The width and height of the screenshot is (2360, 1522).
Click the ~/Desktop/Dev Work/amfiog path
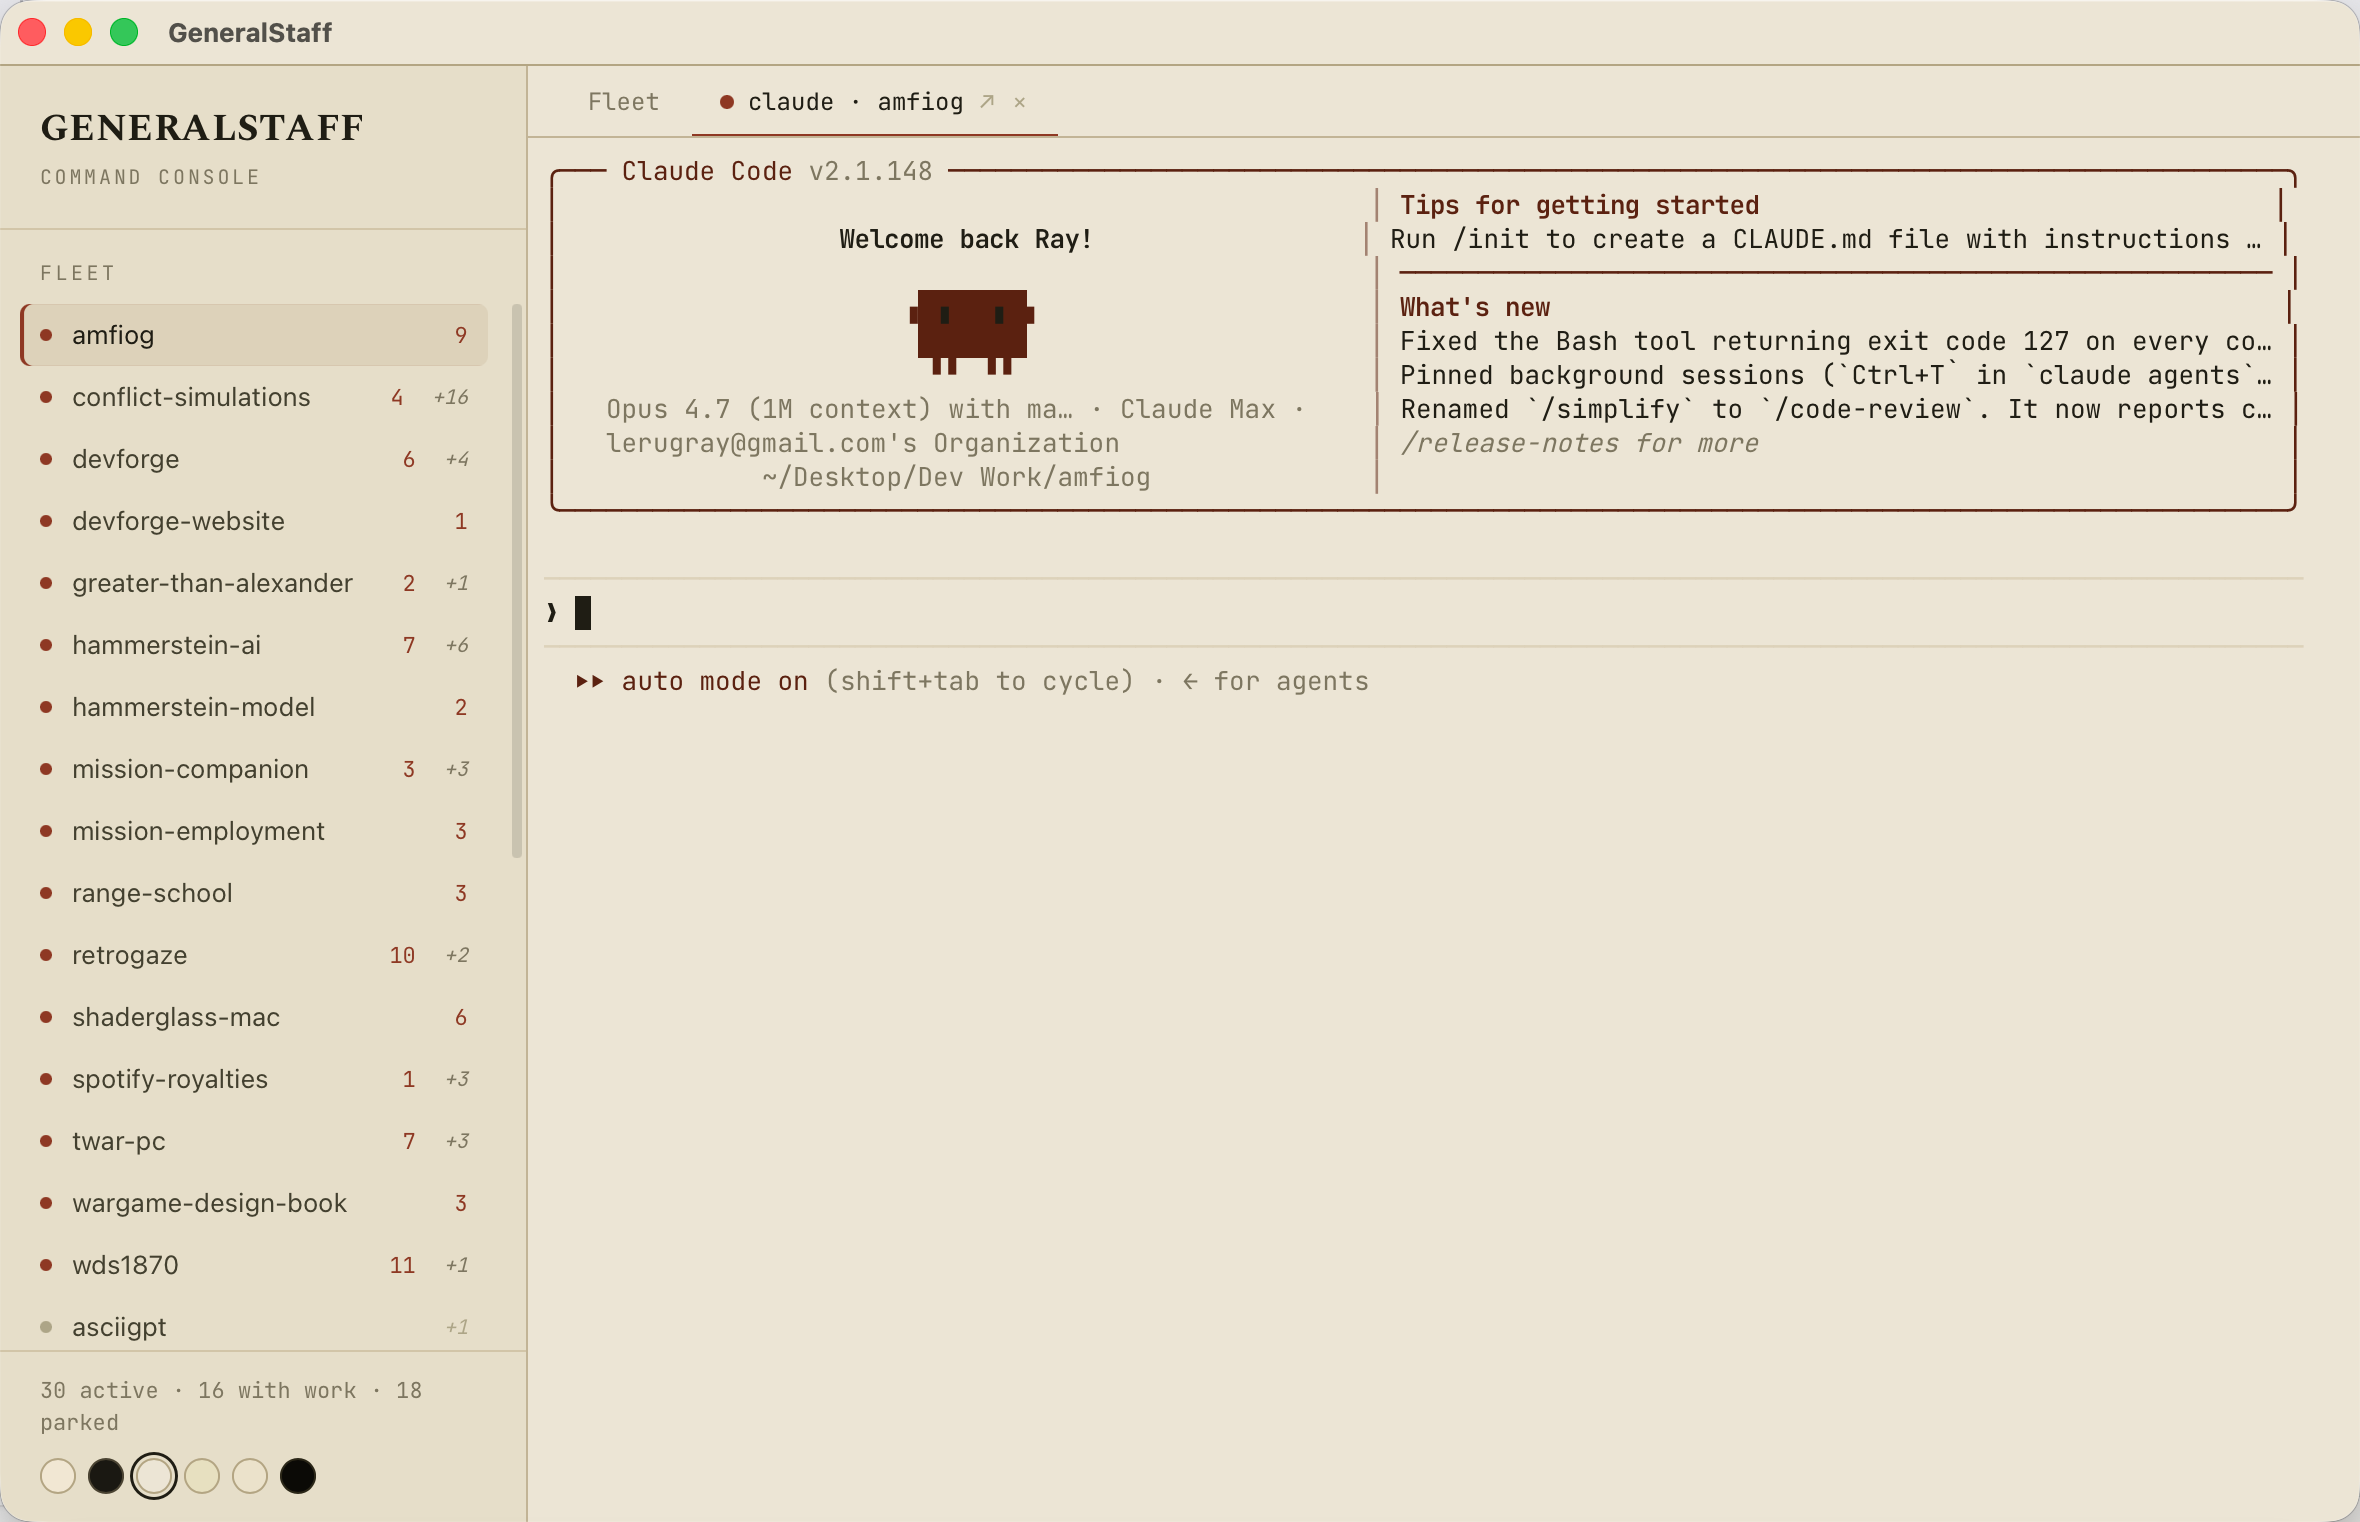956,477
